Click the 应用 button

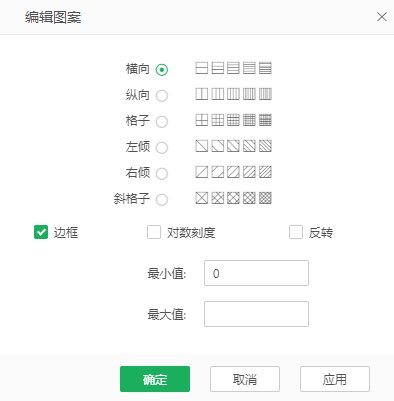[x=335, y=379]
